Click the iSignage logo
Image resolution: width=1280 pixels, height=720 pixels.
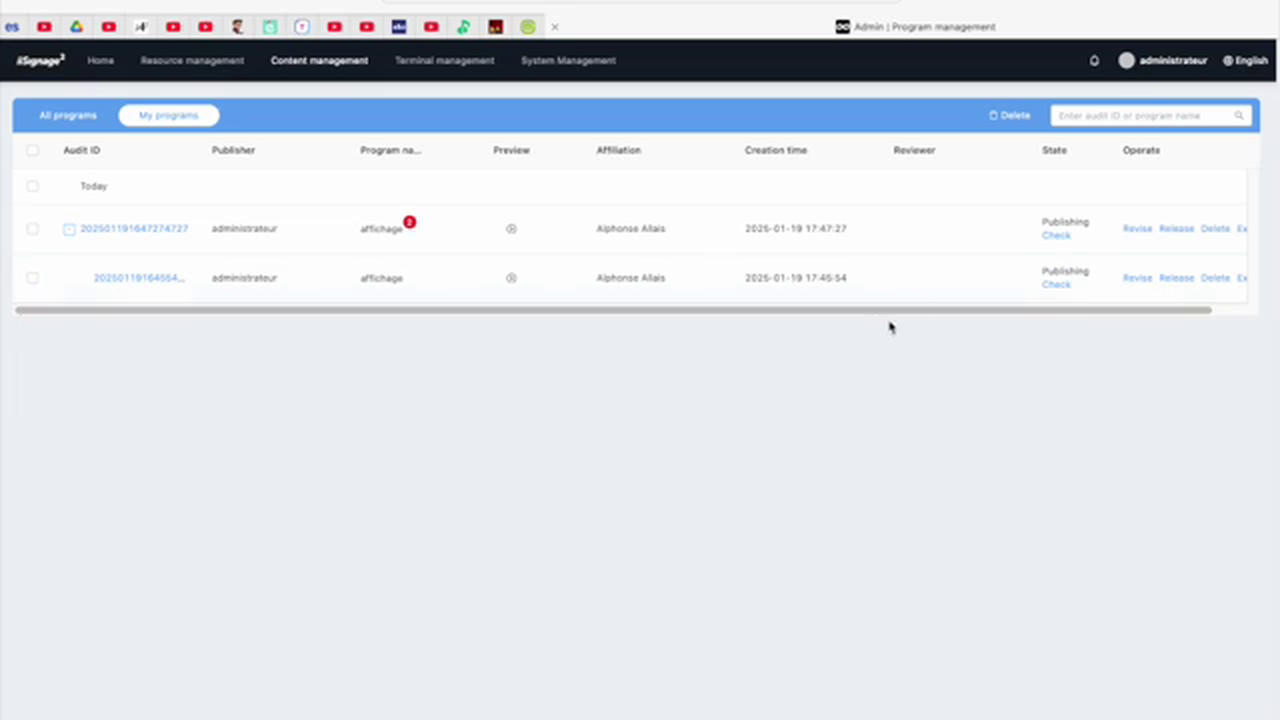click(x=40, y=61)
